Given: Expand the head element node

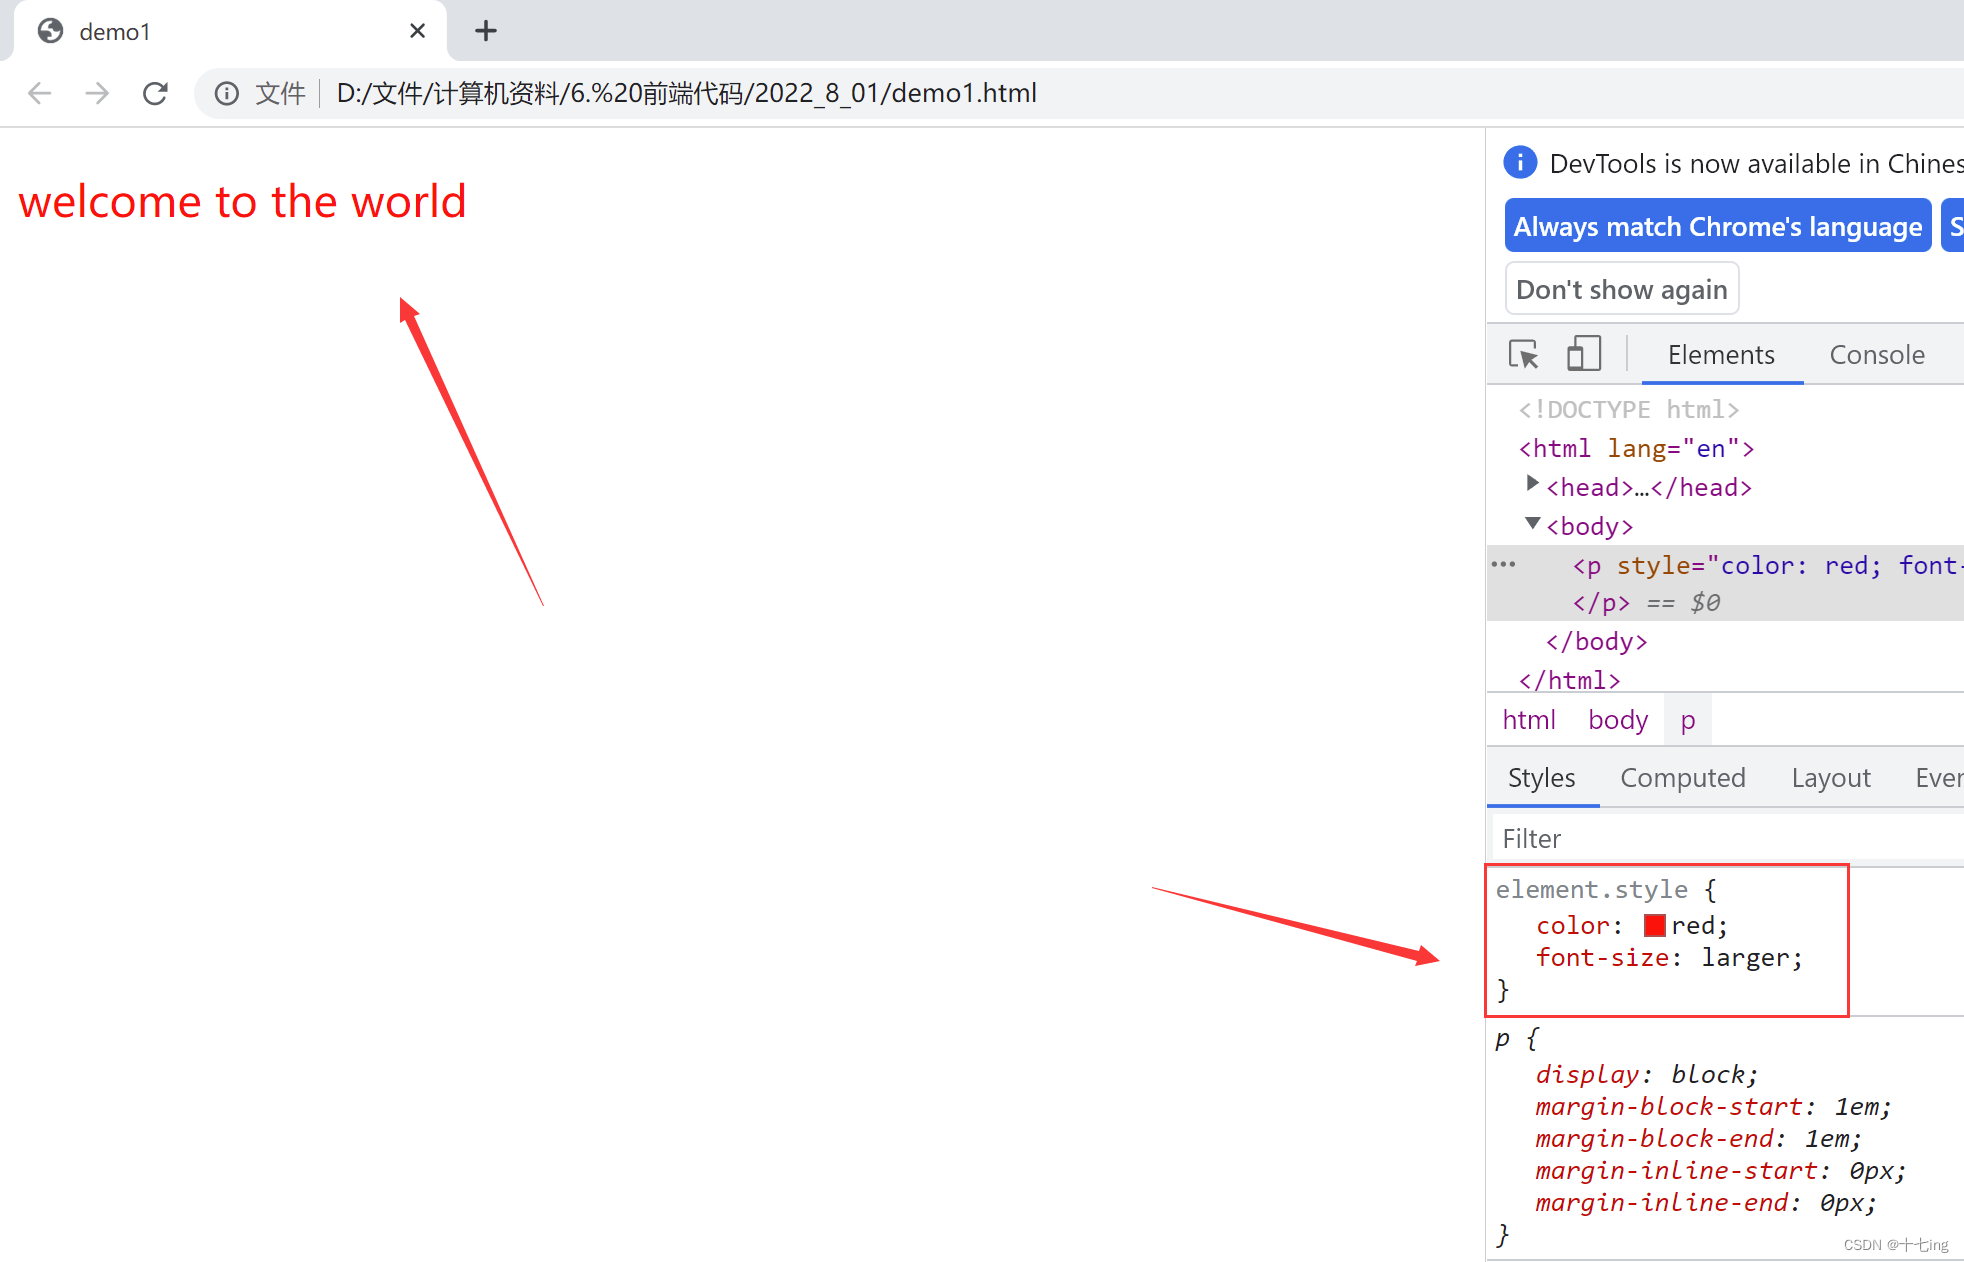Looking at the screenshot, I should click(1532, 484).
